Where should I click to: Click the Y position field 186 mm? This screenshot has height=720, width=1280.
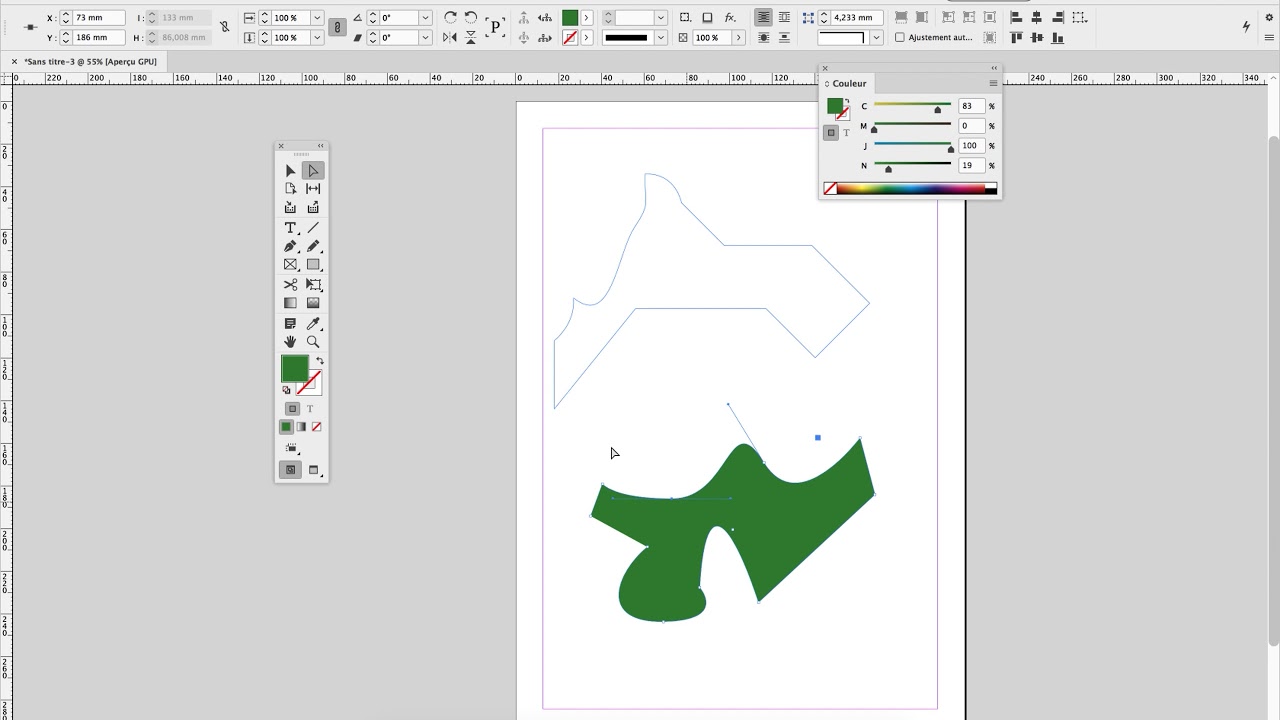click(x=99, y=38)
